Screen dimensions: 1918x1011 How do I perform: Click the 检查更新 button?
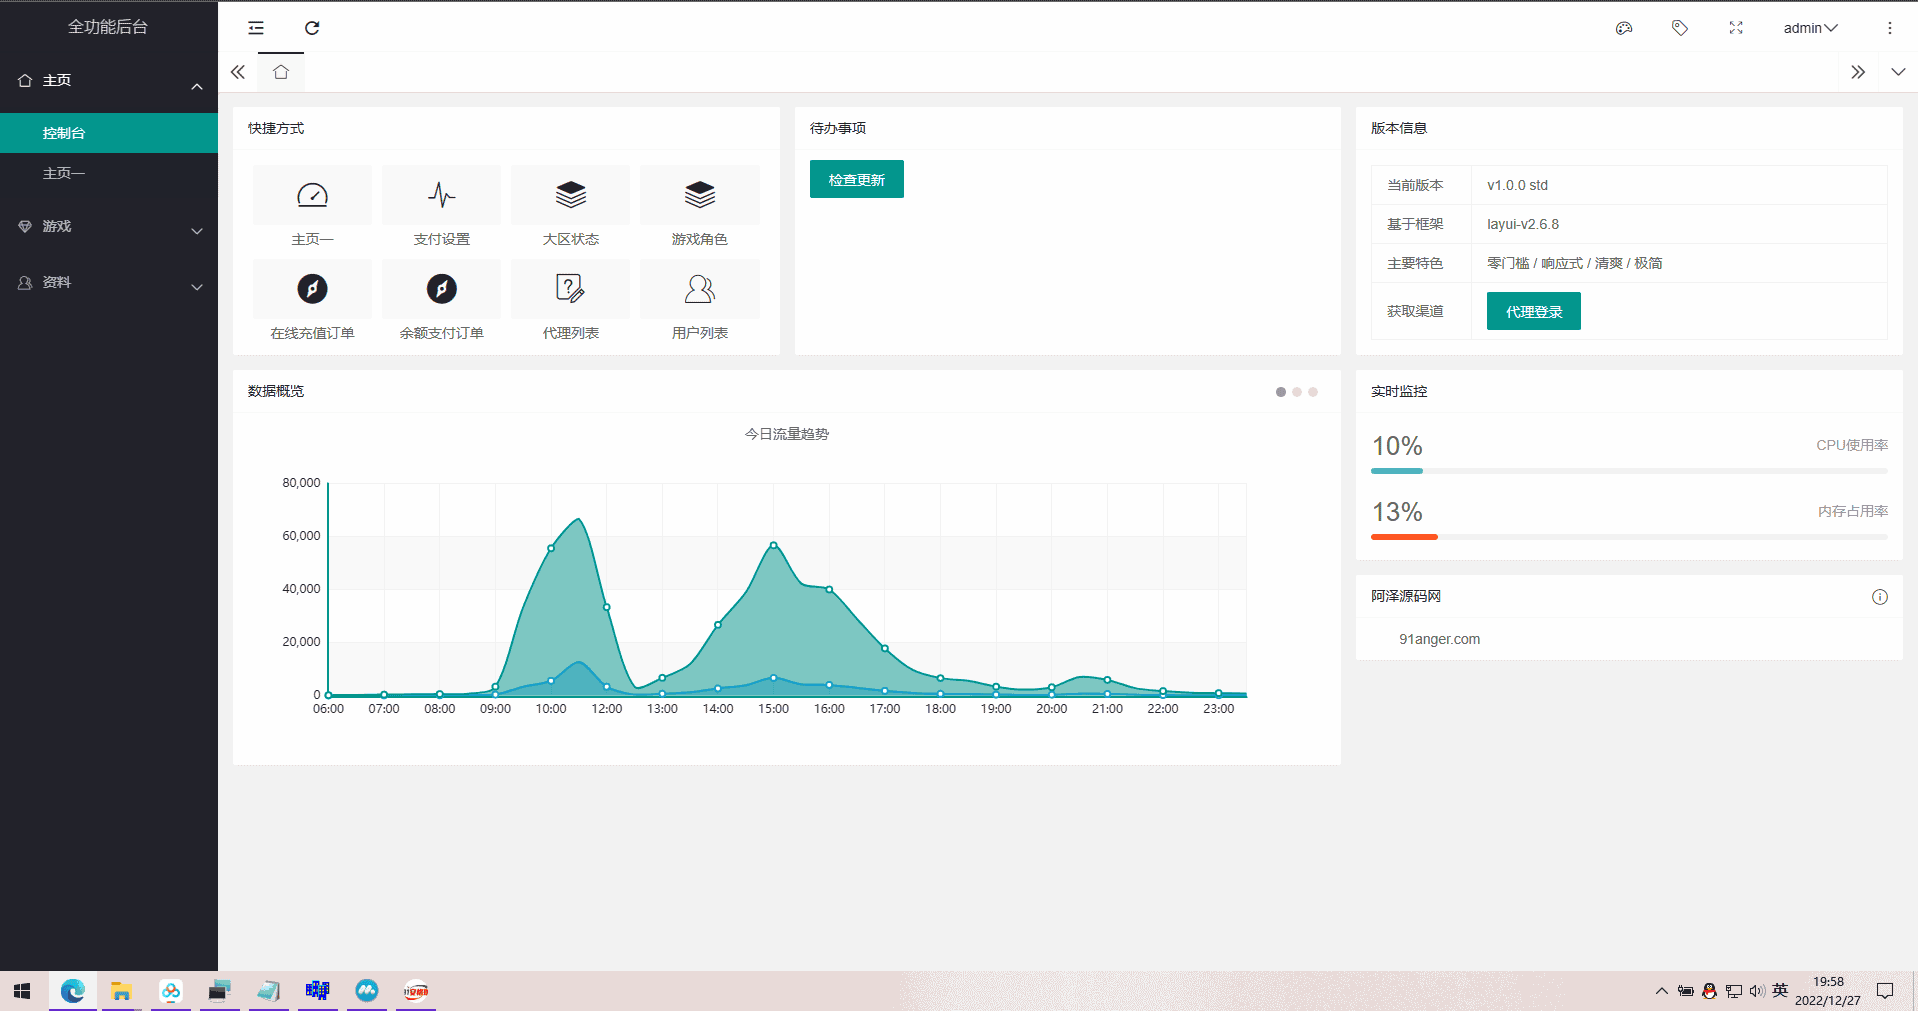coord(856,180)
